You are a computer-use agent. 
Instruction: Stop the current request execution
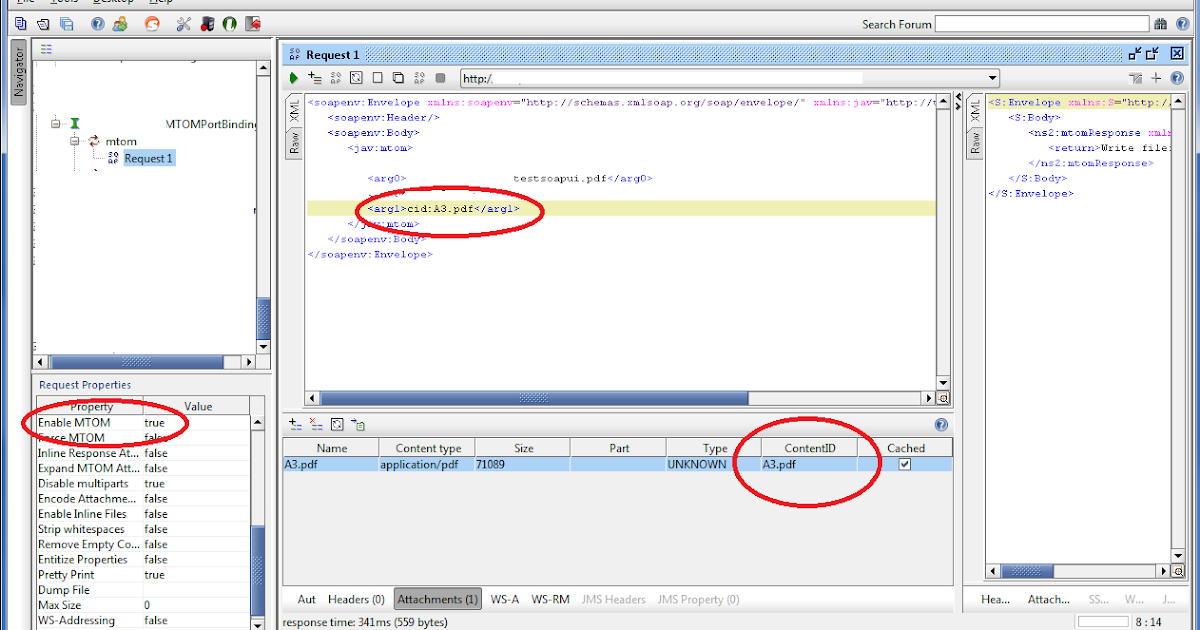click(x=440, y=78)
